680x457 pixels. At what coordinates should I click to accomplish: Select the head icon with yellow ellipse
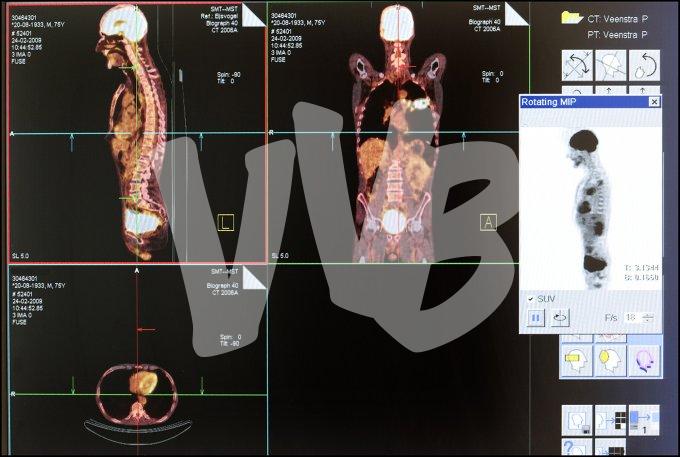tap(611, 358)
